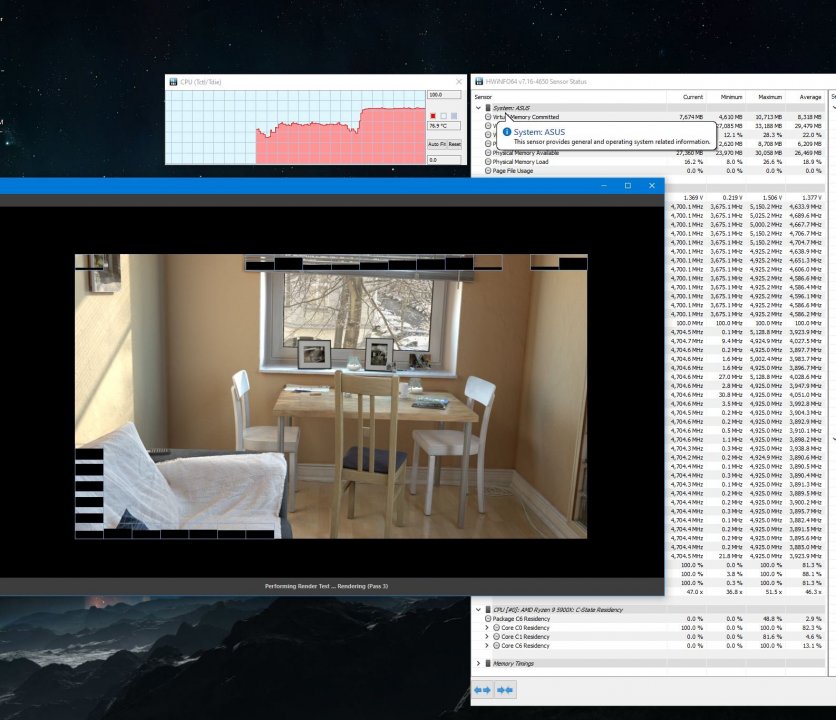Click the graph maximum value field showing 100.0
This screenshot has width=836, height=720.
pos(444,94)
